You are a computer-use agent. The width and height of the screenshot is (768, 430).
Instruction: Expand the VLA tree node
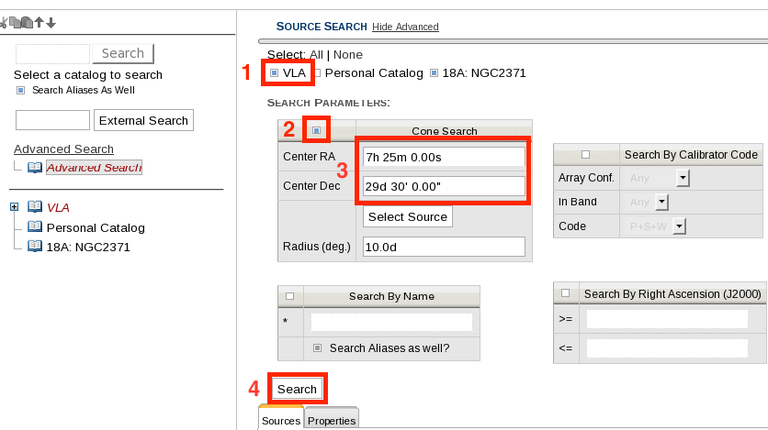[14, 207]
